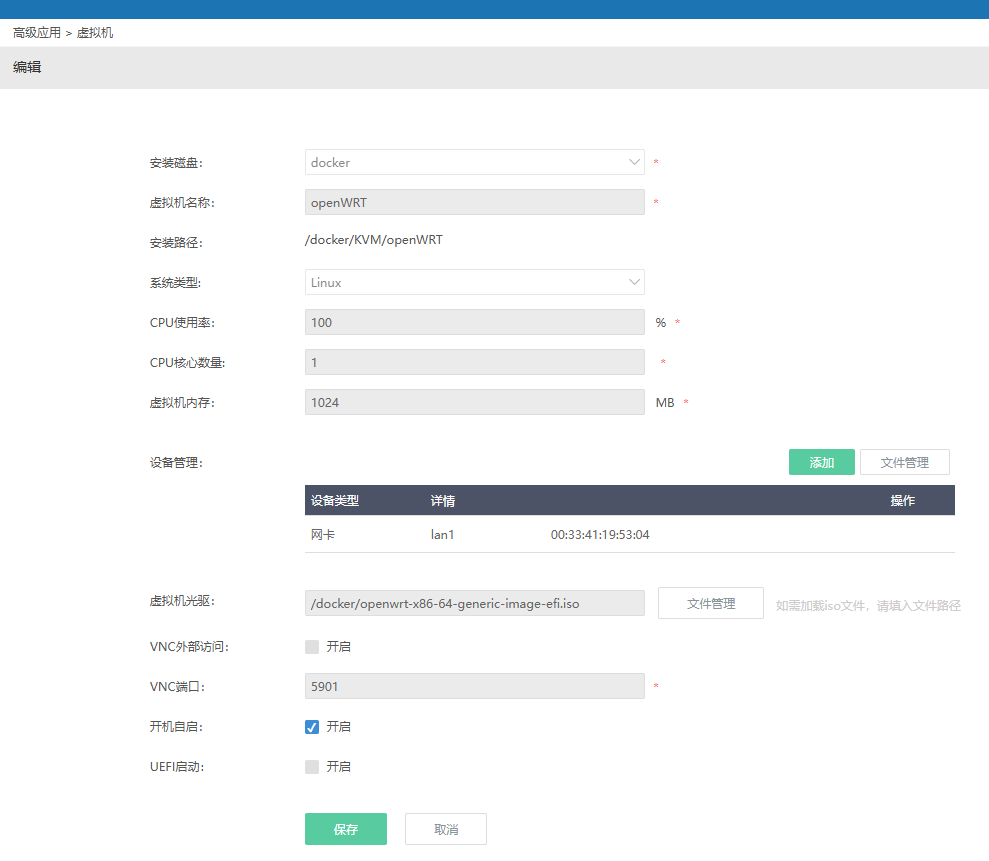This screenshot has width=989, height=861.
Task: Click 高级应用 in the breadcrumb
Action: pyautogui.click(x=37, y=33)
